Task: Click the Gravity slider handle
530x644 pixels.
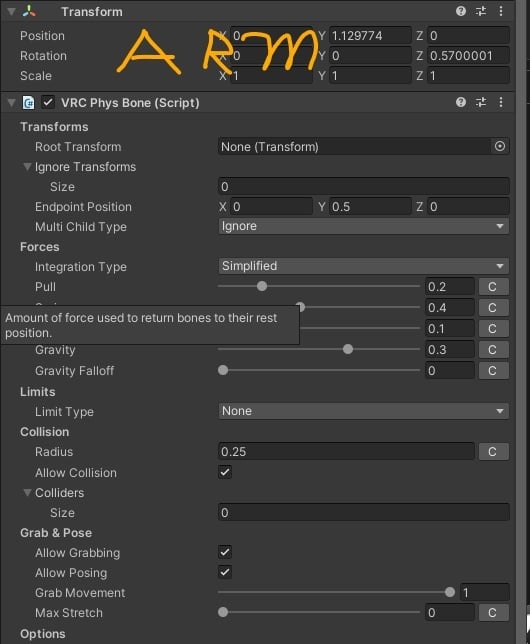Action: pyautogui.click(x=348, y=349)
